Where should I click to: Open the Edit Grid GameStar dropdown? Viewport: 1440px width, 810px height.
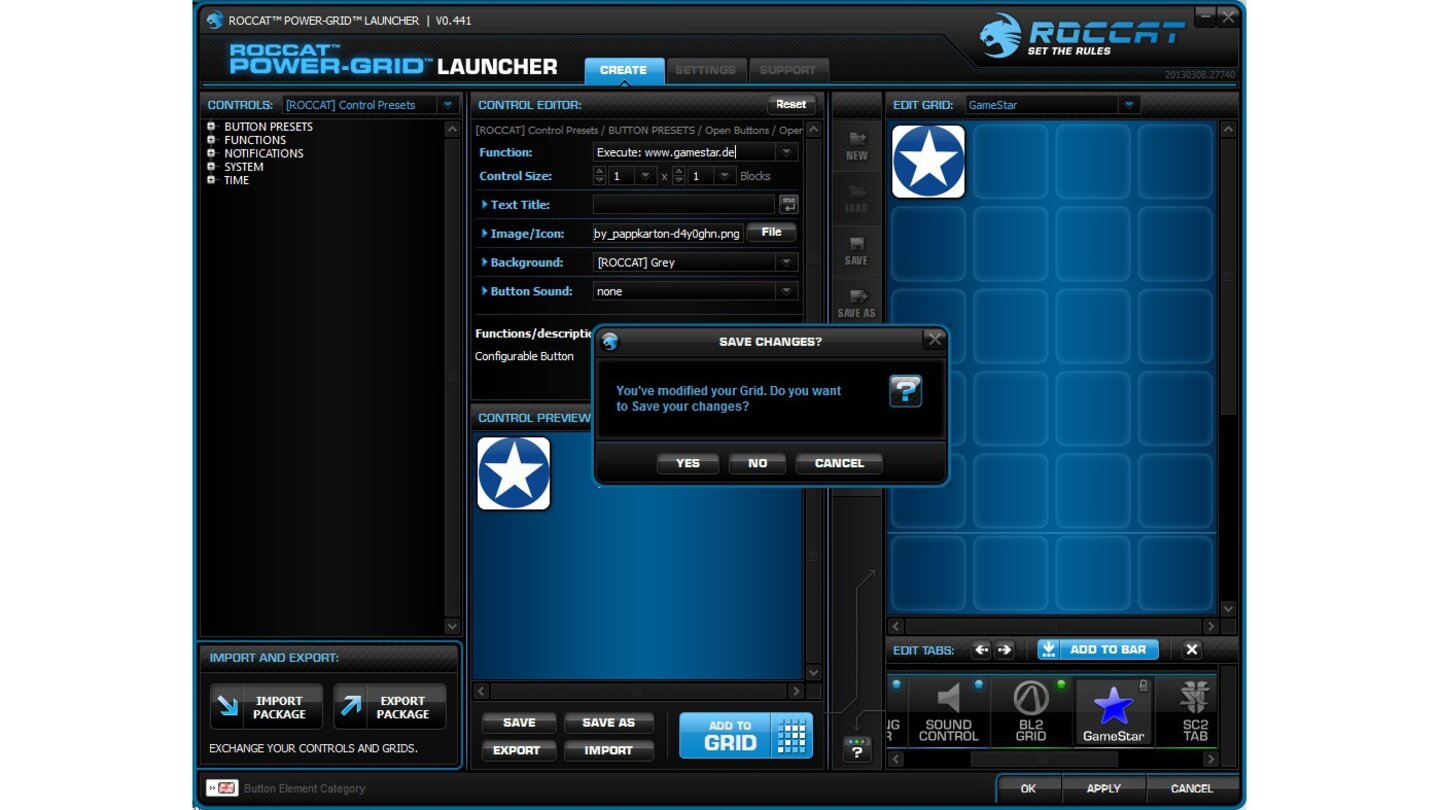tap(1129, 105)
